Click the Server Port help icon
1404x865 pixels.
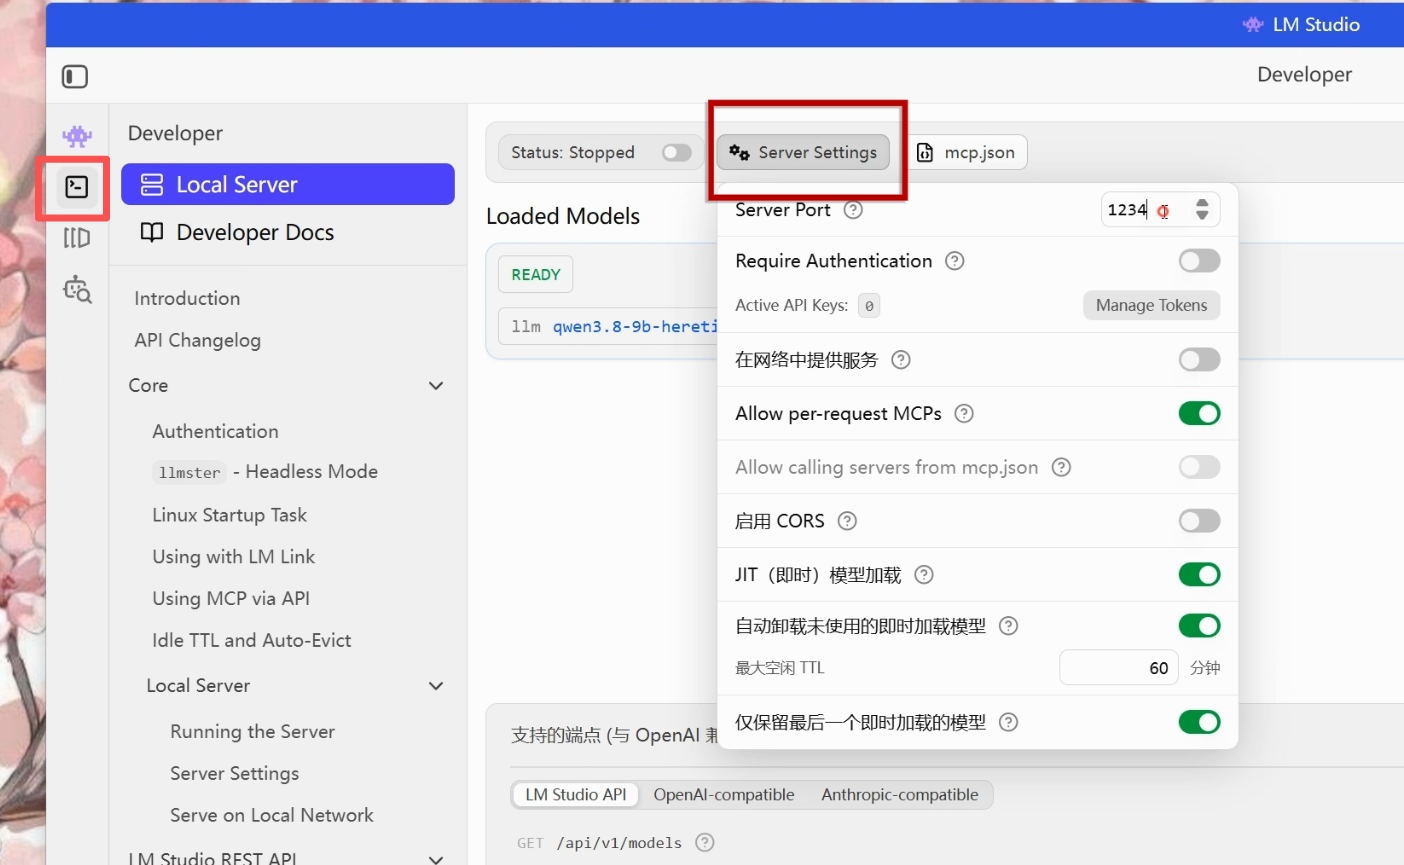pyautogui.click(x=853, y=210)
